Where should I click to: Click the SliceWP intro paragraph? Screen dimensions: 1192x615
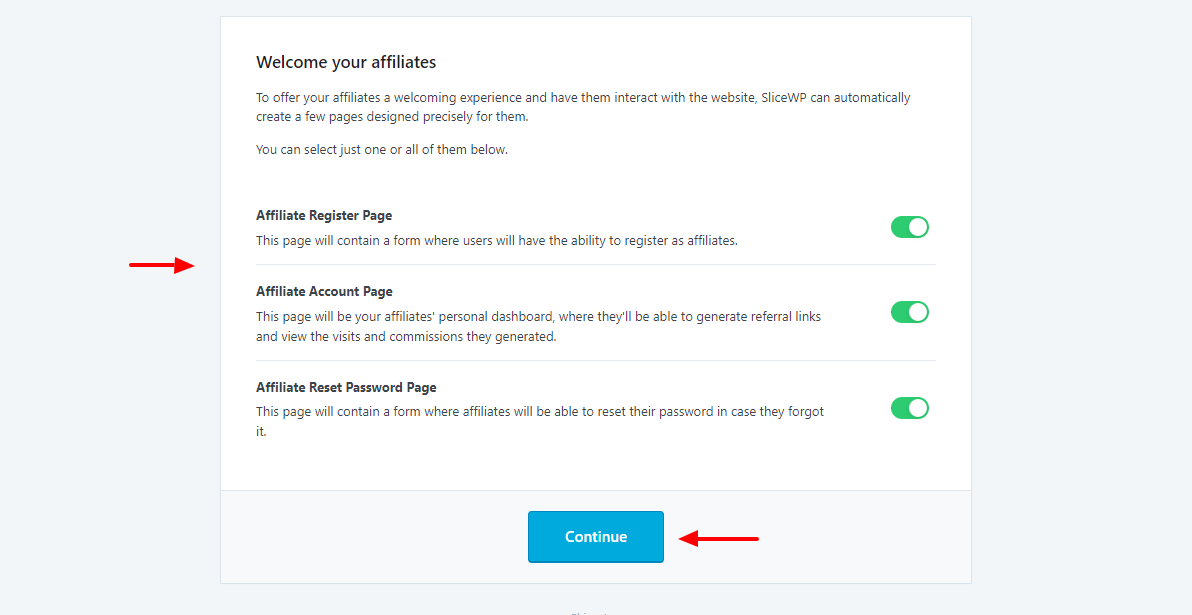tap(582, 107)
